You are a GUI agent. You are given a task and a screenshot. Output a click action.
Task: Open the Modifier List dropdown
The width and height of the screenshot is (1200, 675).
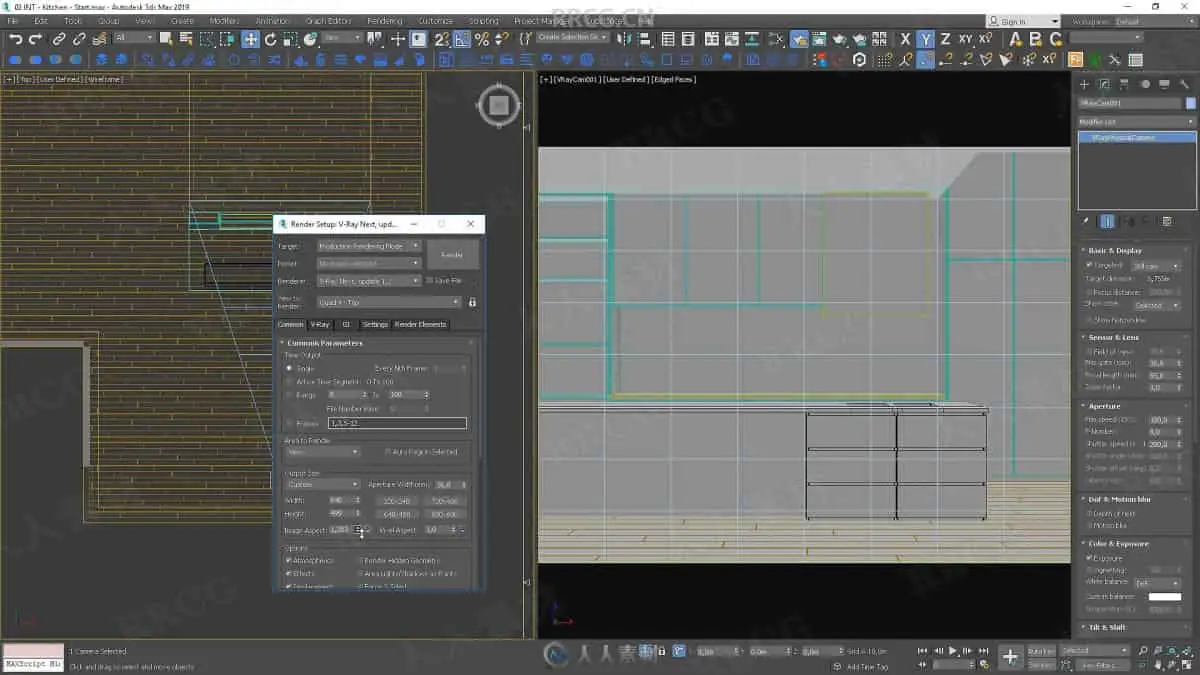point(1136,121)
